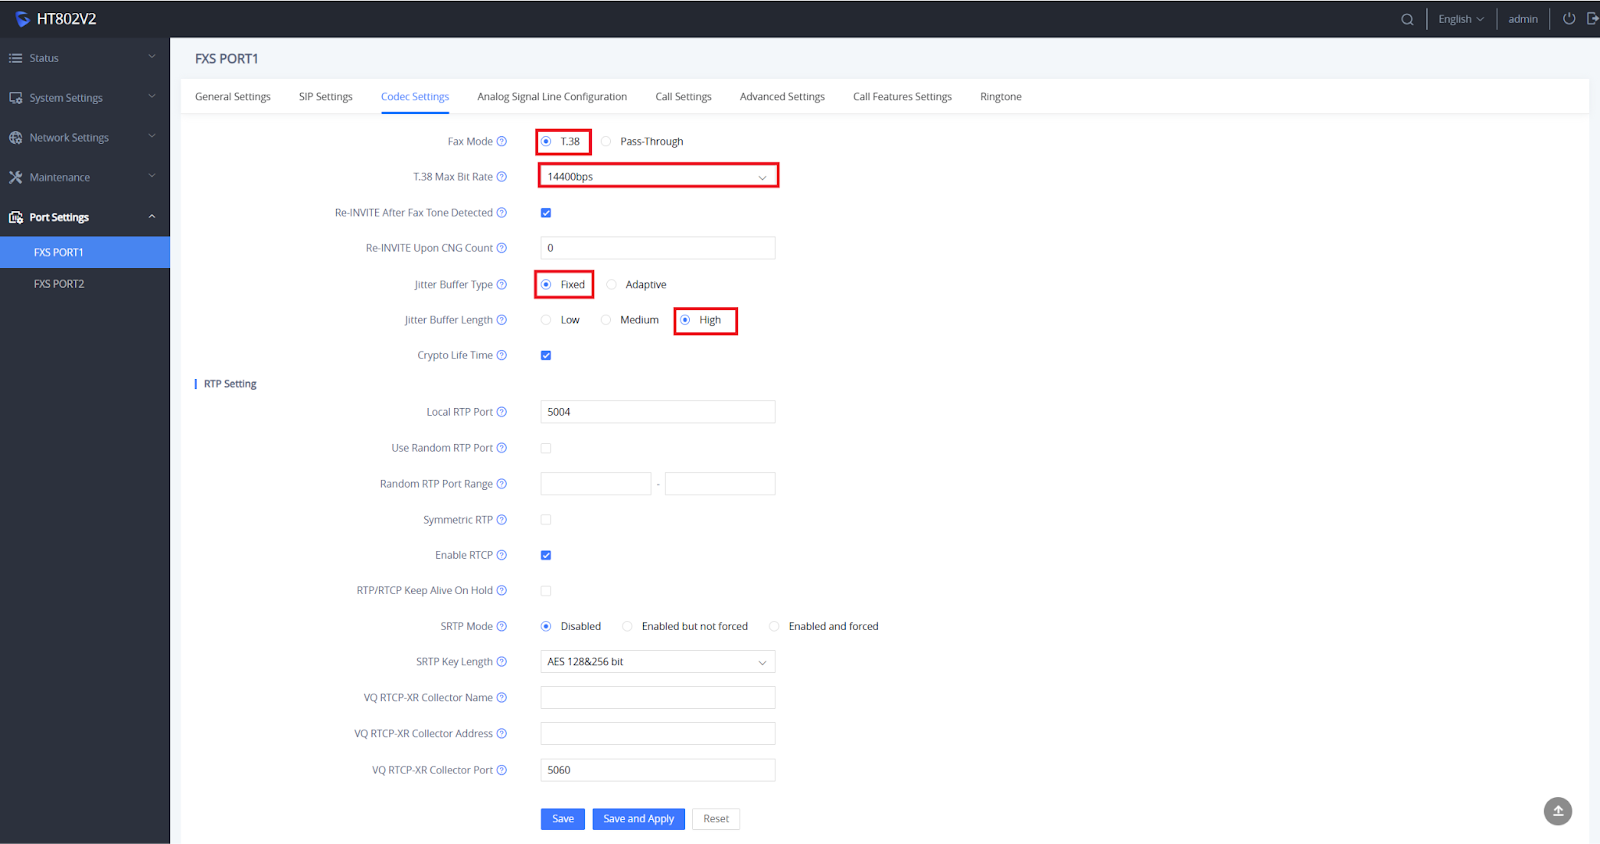
Task: Open help tooltip for Jitter Buffer Type
Action: 502,285
